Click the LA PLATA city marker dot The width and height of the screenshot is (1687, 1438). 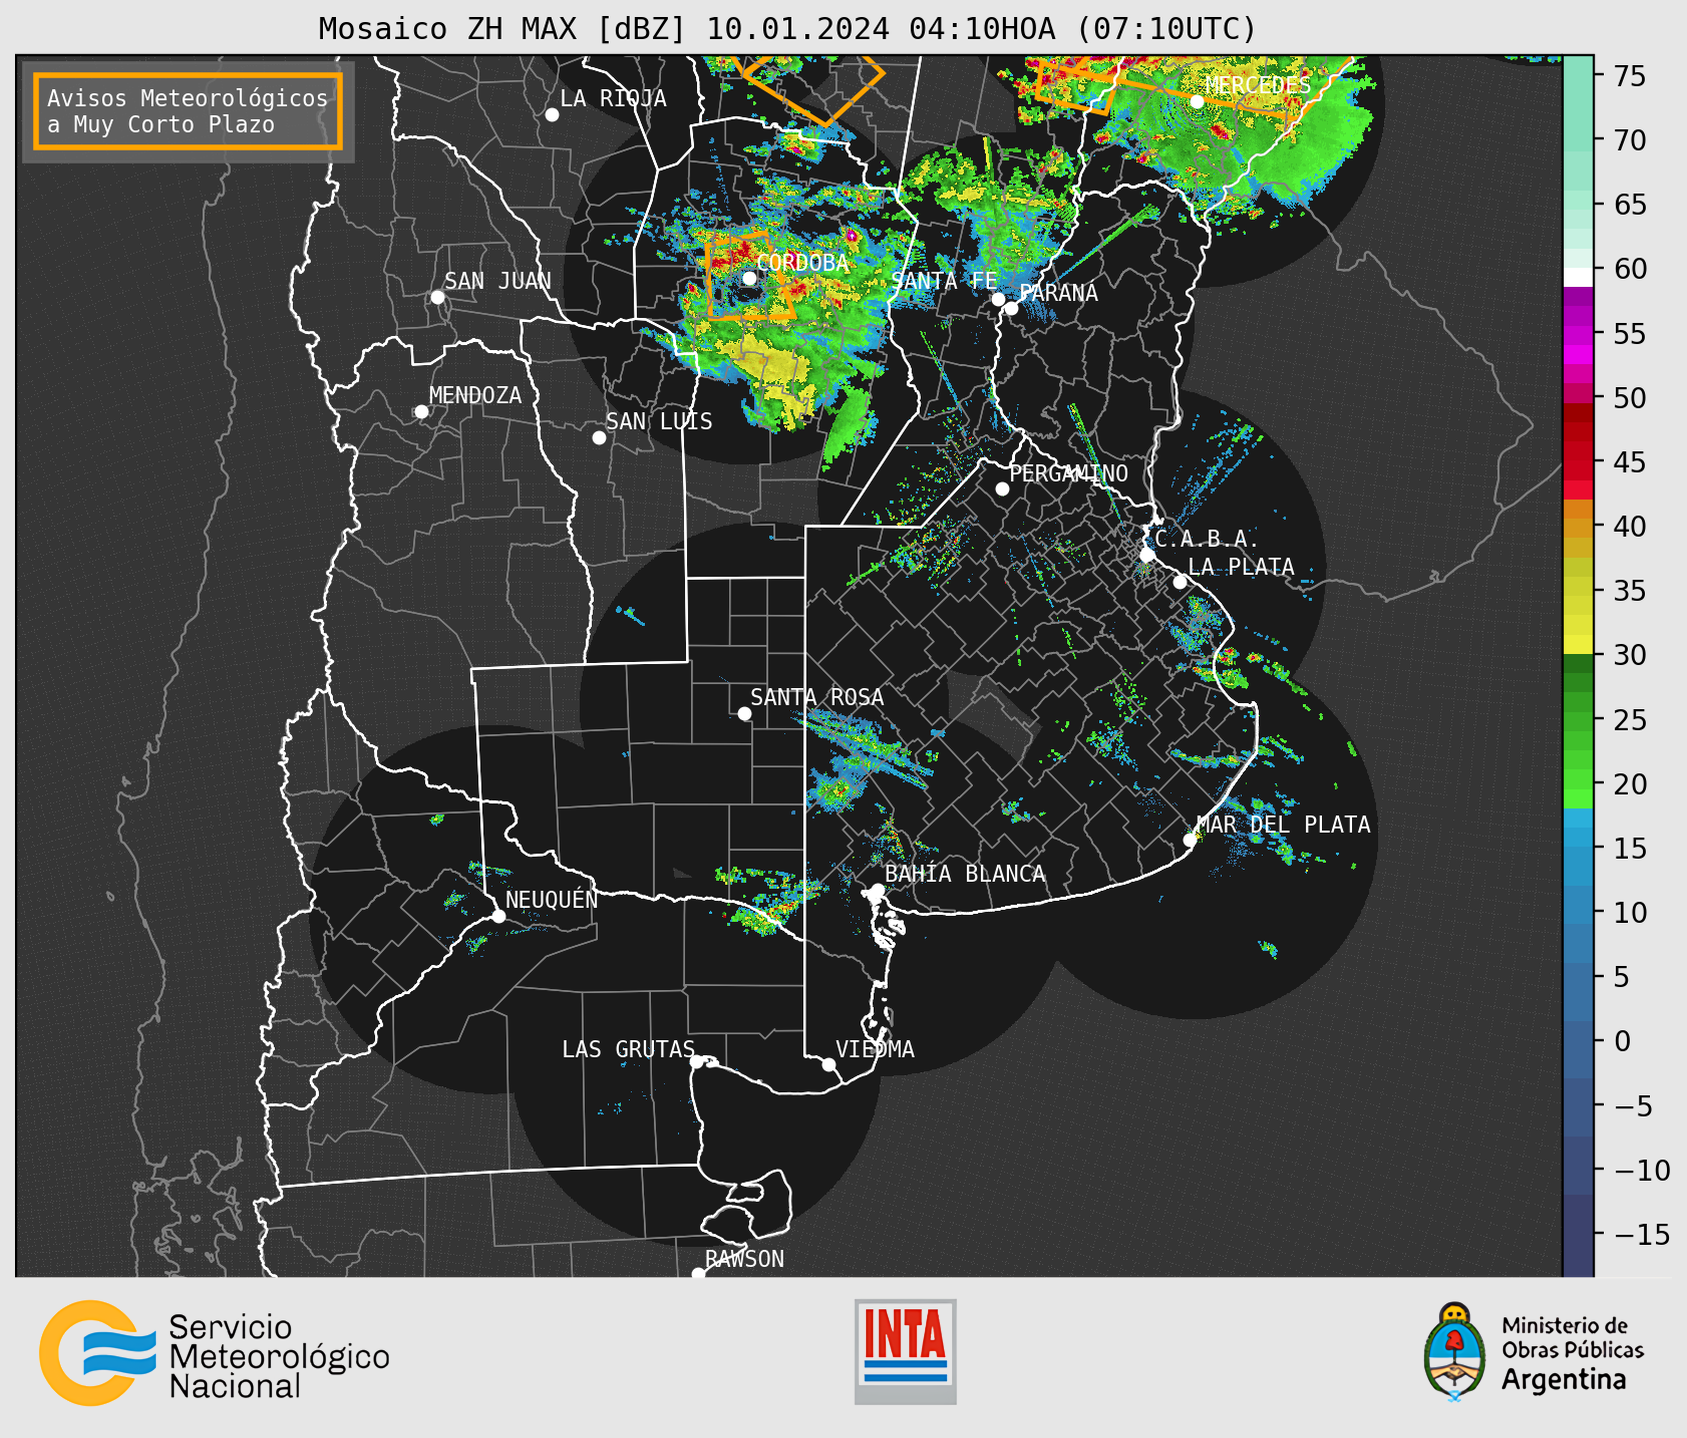click(1180, 582)
